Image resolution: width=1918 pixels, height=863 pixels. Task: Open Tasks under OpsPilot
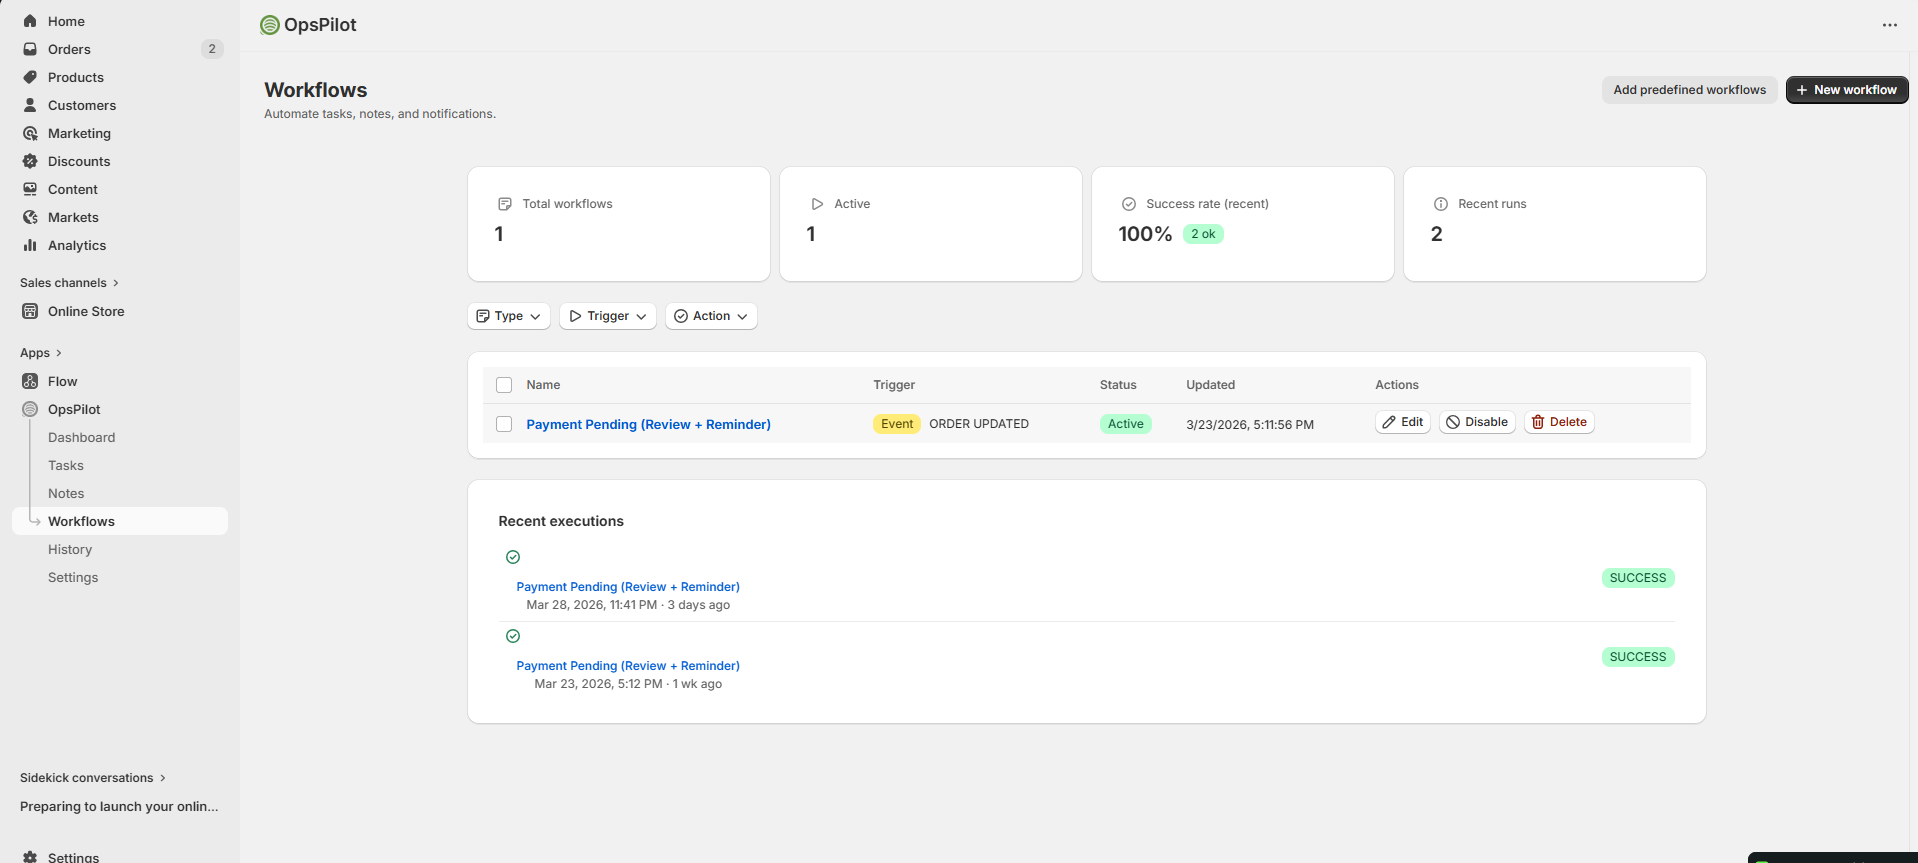tap(66, 465)
